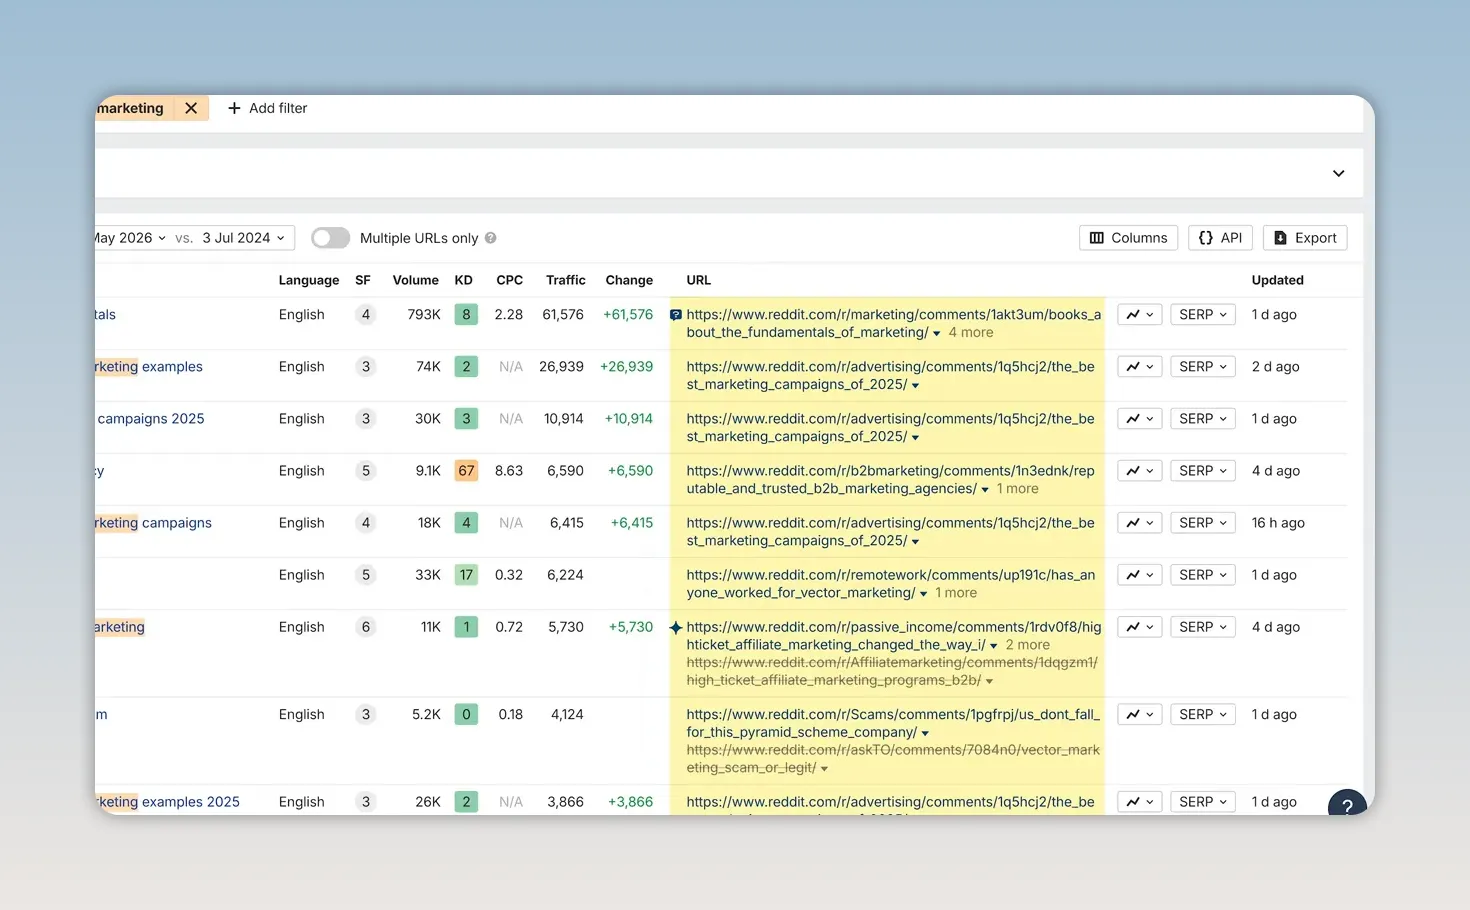The width and height of the screenshot is (1470, 910).
Task: Click the SERP features badge 6 in 11K row
Action: point(366,627)
